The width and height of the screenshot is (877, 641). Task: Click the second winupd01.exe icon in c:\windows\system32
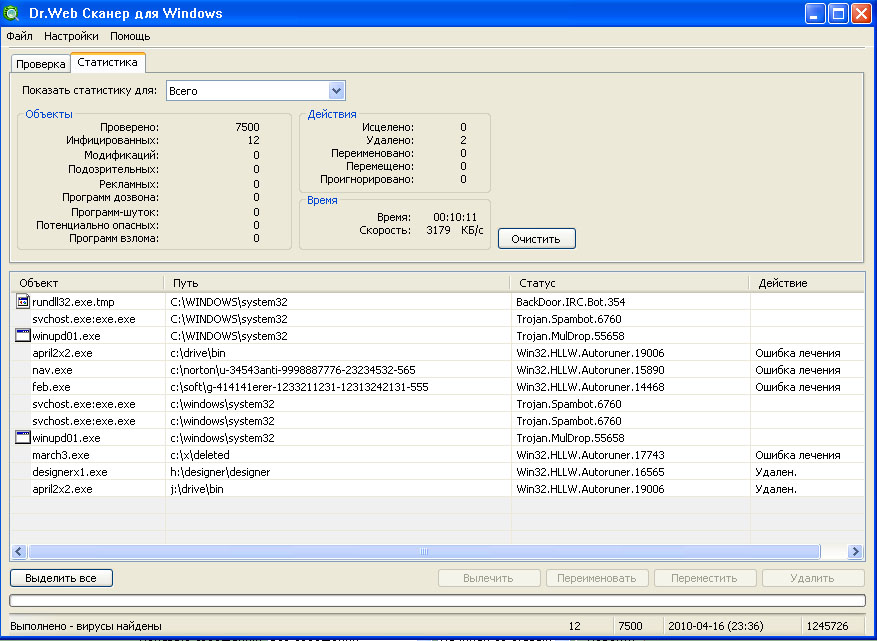(x=22, y=437)
